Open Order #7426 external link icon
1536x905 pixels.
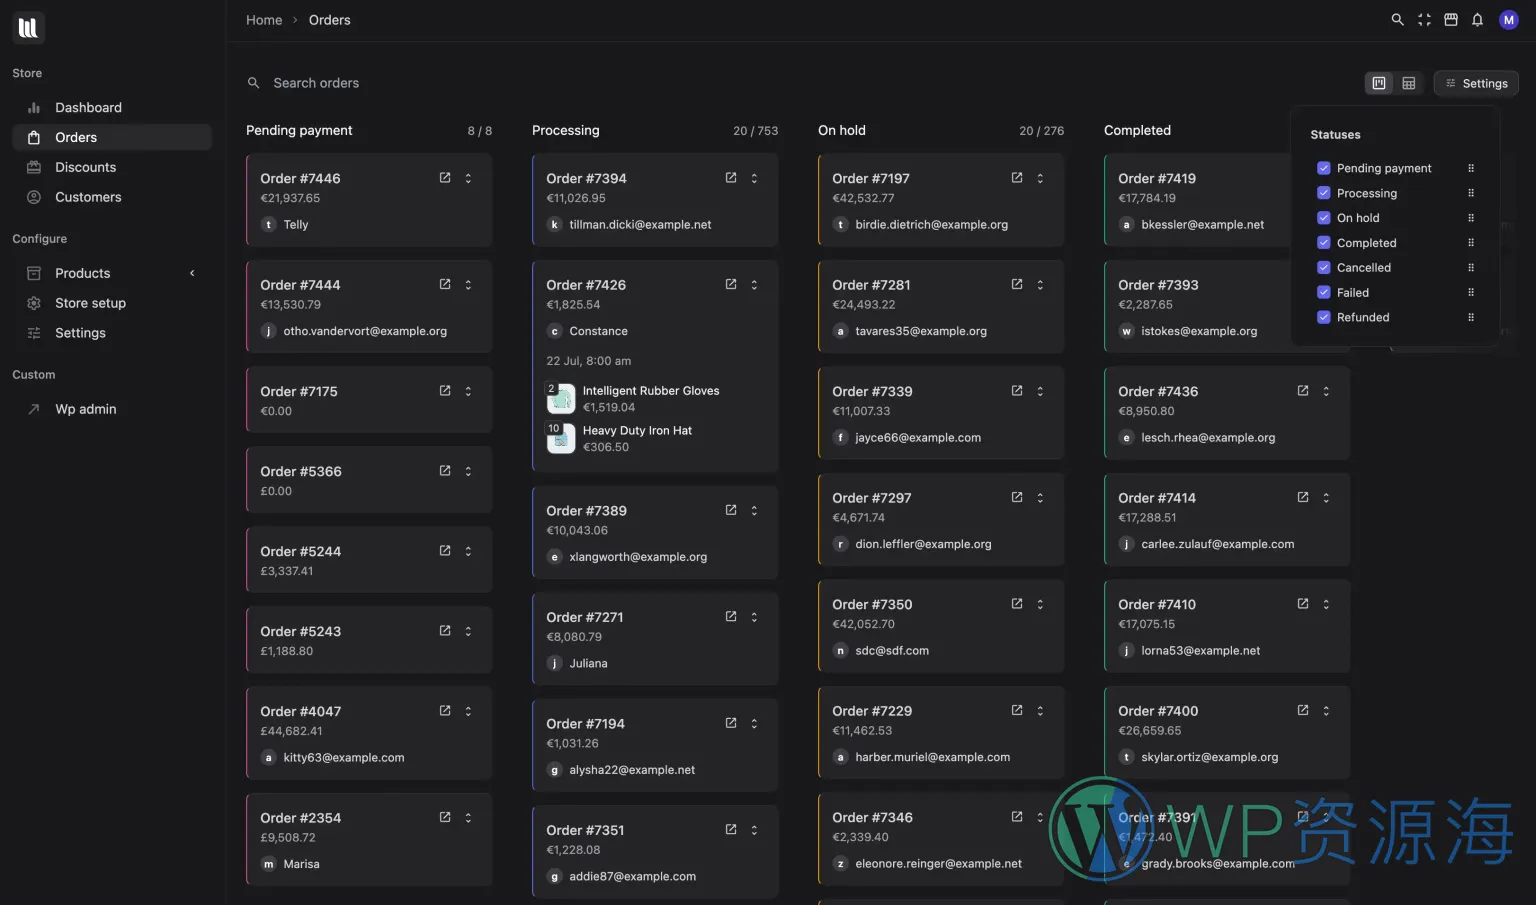point(731,285)
